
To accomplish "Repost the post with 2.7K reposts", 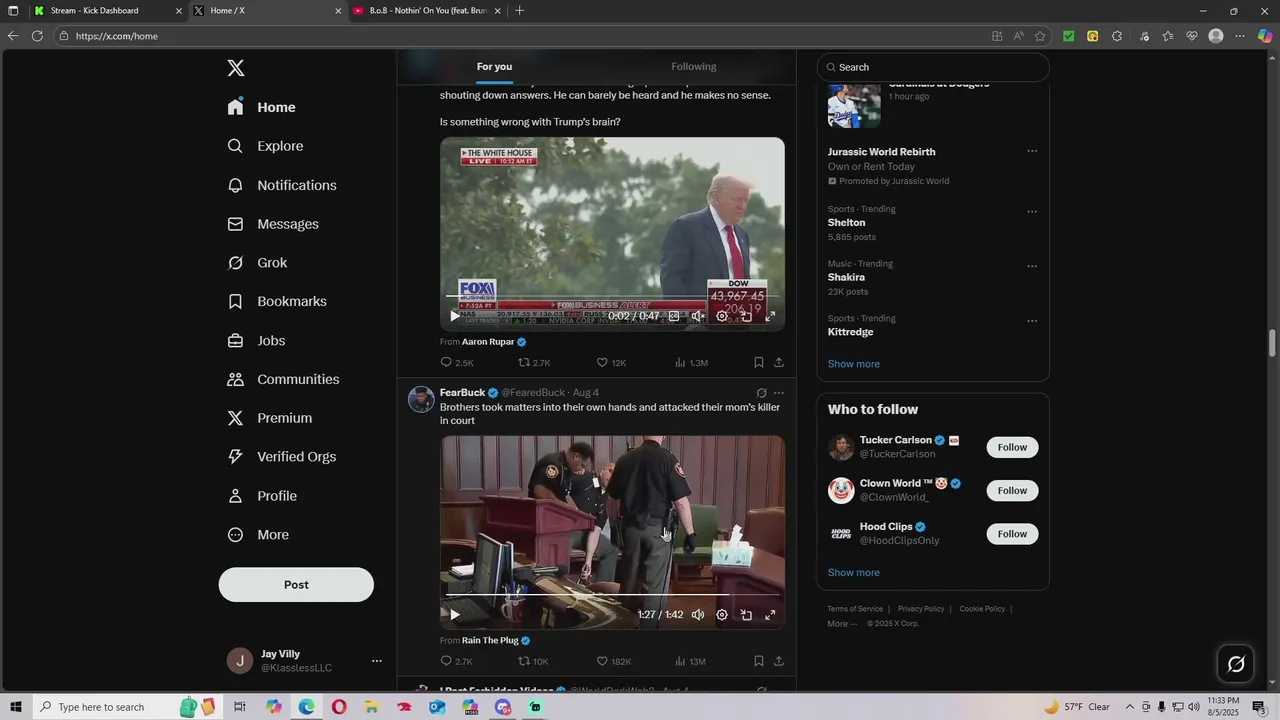I will coord(534,363).
